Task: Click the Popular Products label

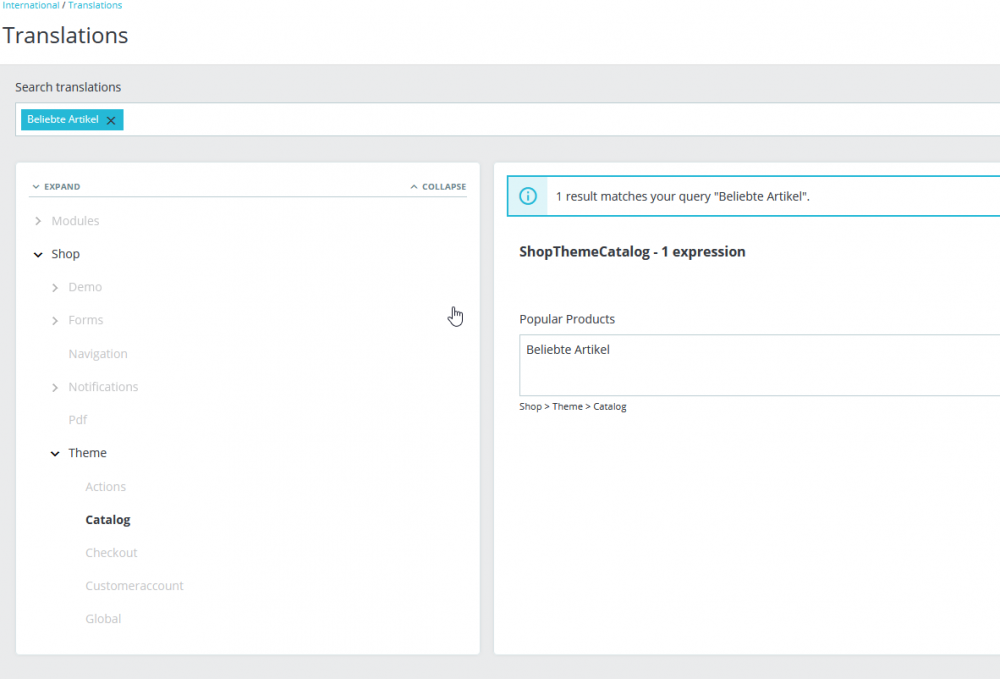Action: click(x=567, y=319)
